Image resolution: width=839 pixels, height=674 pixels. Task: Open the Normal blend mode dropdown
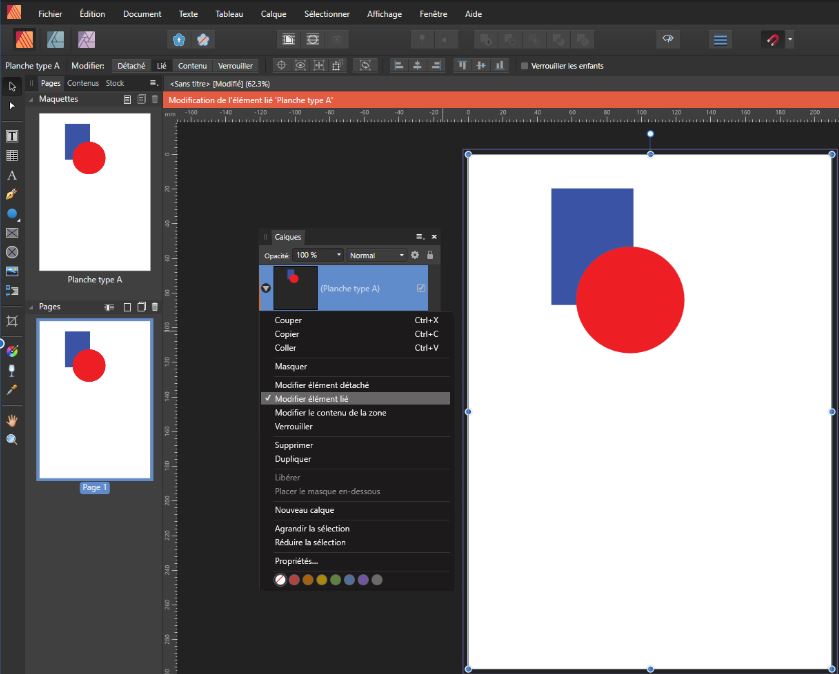tap(376, 255)
